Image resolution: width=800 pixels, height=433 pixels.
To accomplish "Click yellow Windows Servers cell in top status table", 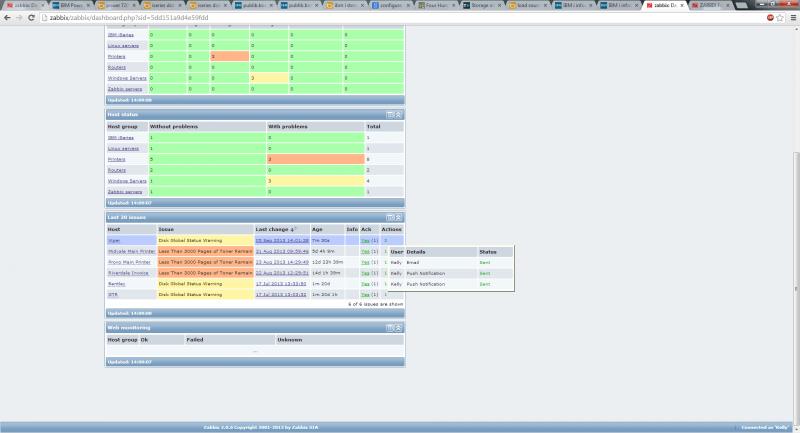I will (269, 78).
